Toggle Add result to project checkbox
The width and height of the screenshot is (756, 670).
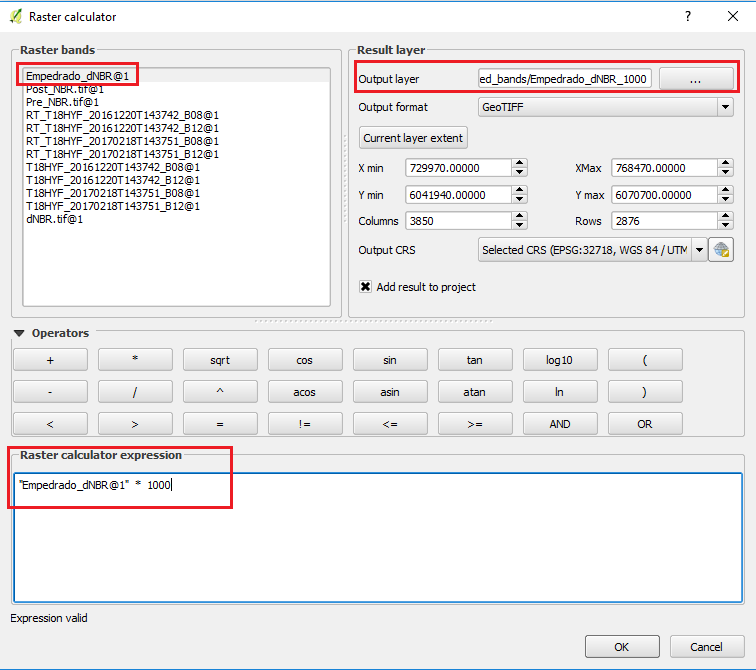tap(366, 287)
